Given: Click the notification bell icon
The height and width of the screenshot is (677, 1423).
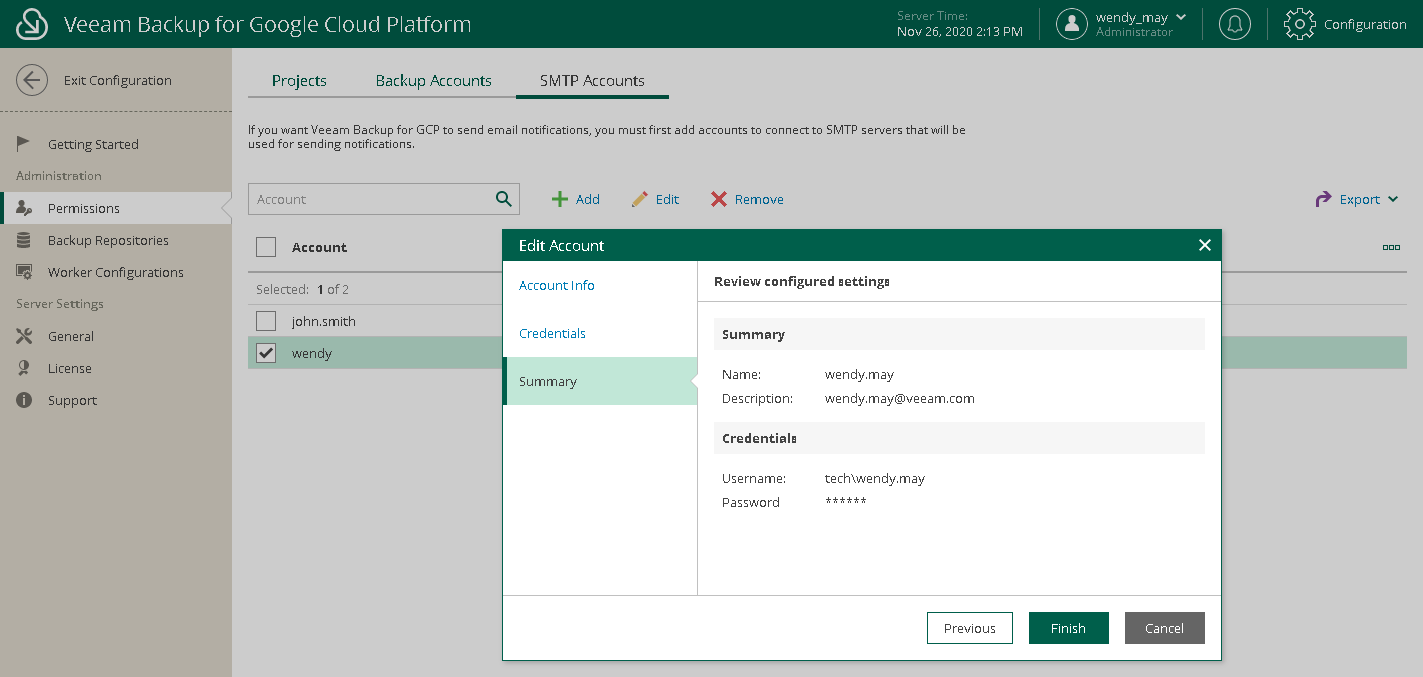Looking at the screenshot, I should 1235,24.
